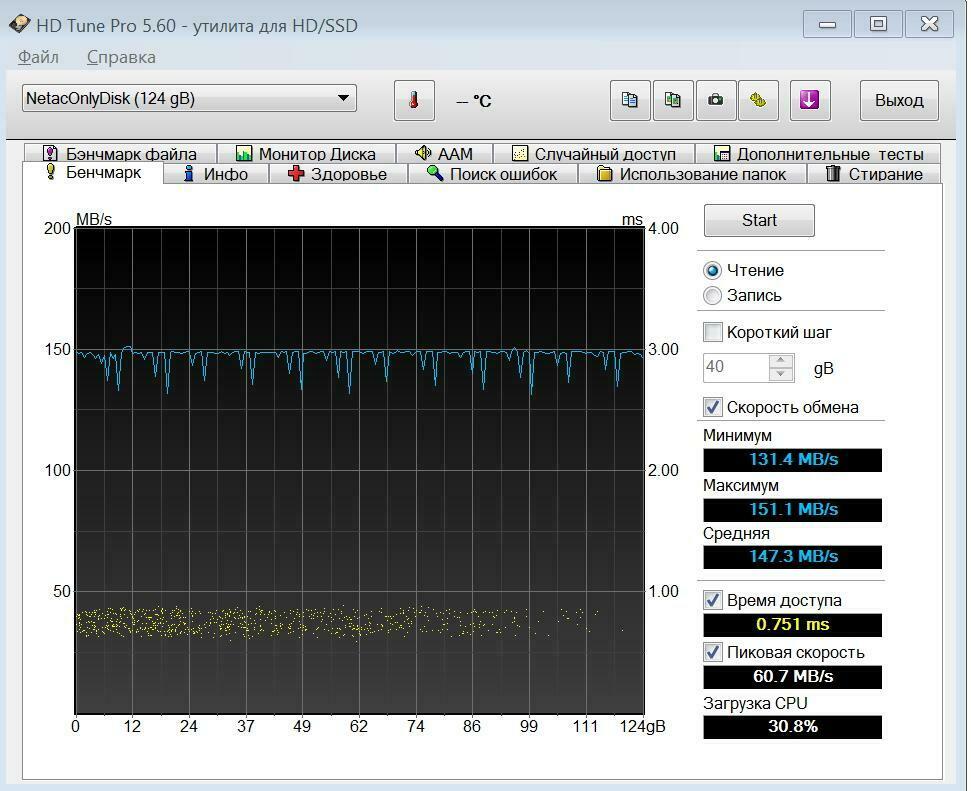Enable the Короткий шаг checkbox

pos(713,332)
